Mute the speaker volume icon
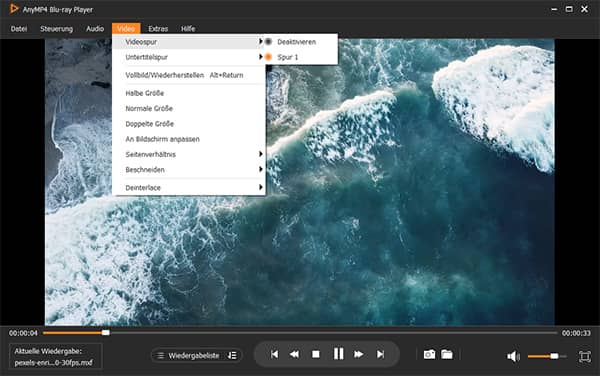The height and width of the screenshot is (376, 600). (513, 356)
